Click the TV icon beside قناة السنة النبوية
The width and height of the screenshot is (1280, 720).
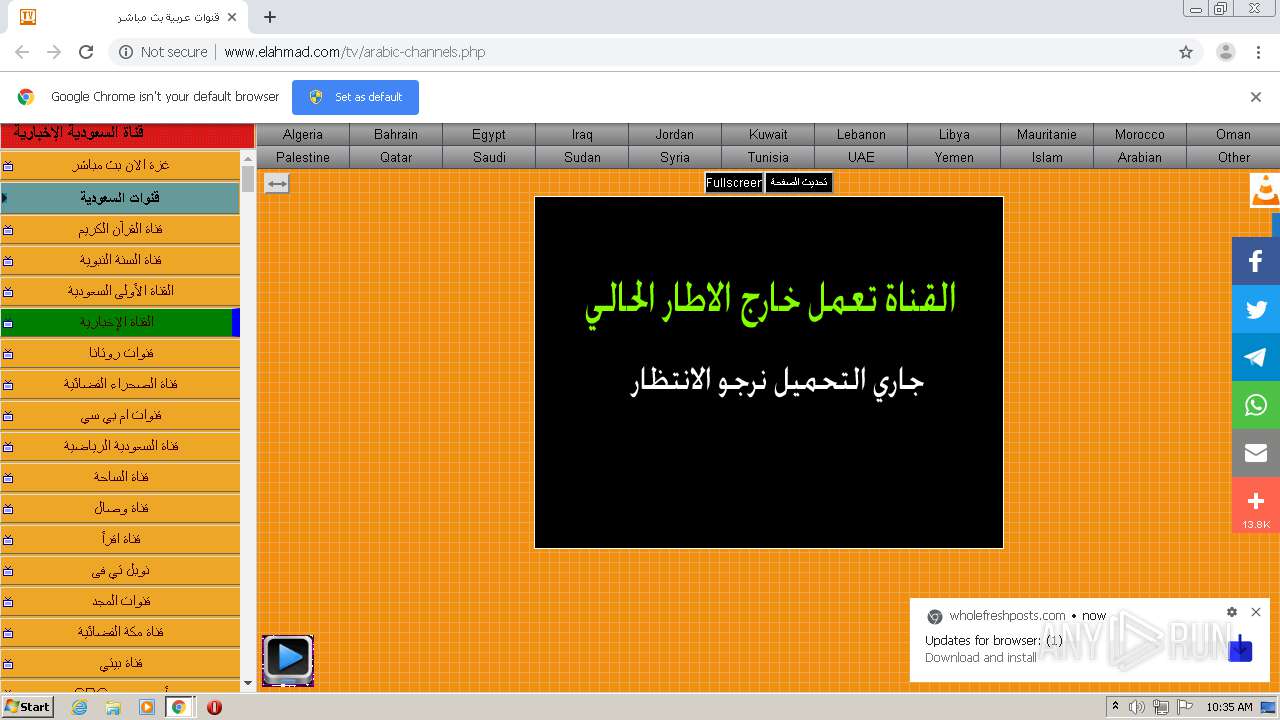point(8,260)
